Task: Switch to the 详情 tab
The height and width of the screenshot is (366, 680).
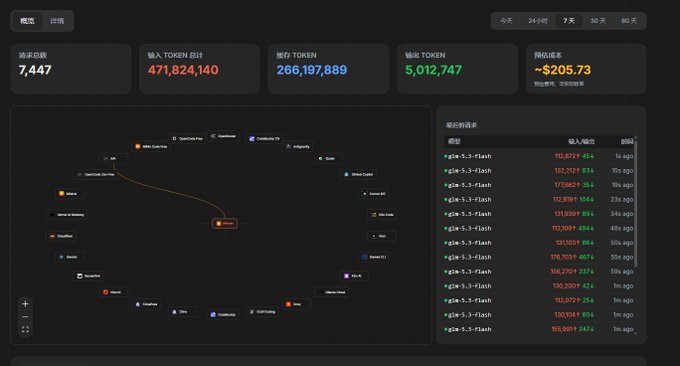Action: click(57, 21)
